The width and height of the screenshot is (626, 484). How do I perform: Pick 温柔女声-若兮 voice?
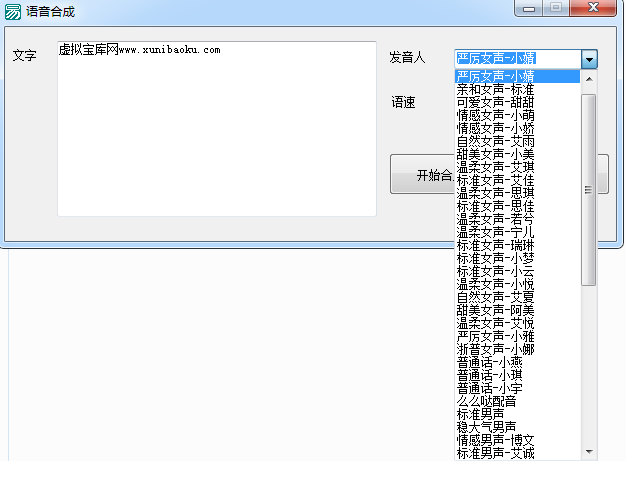517,219
